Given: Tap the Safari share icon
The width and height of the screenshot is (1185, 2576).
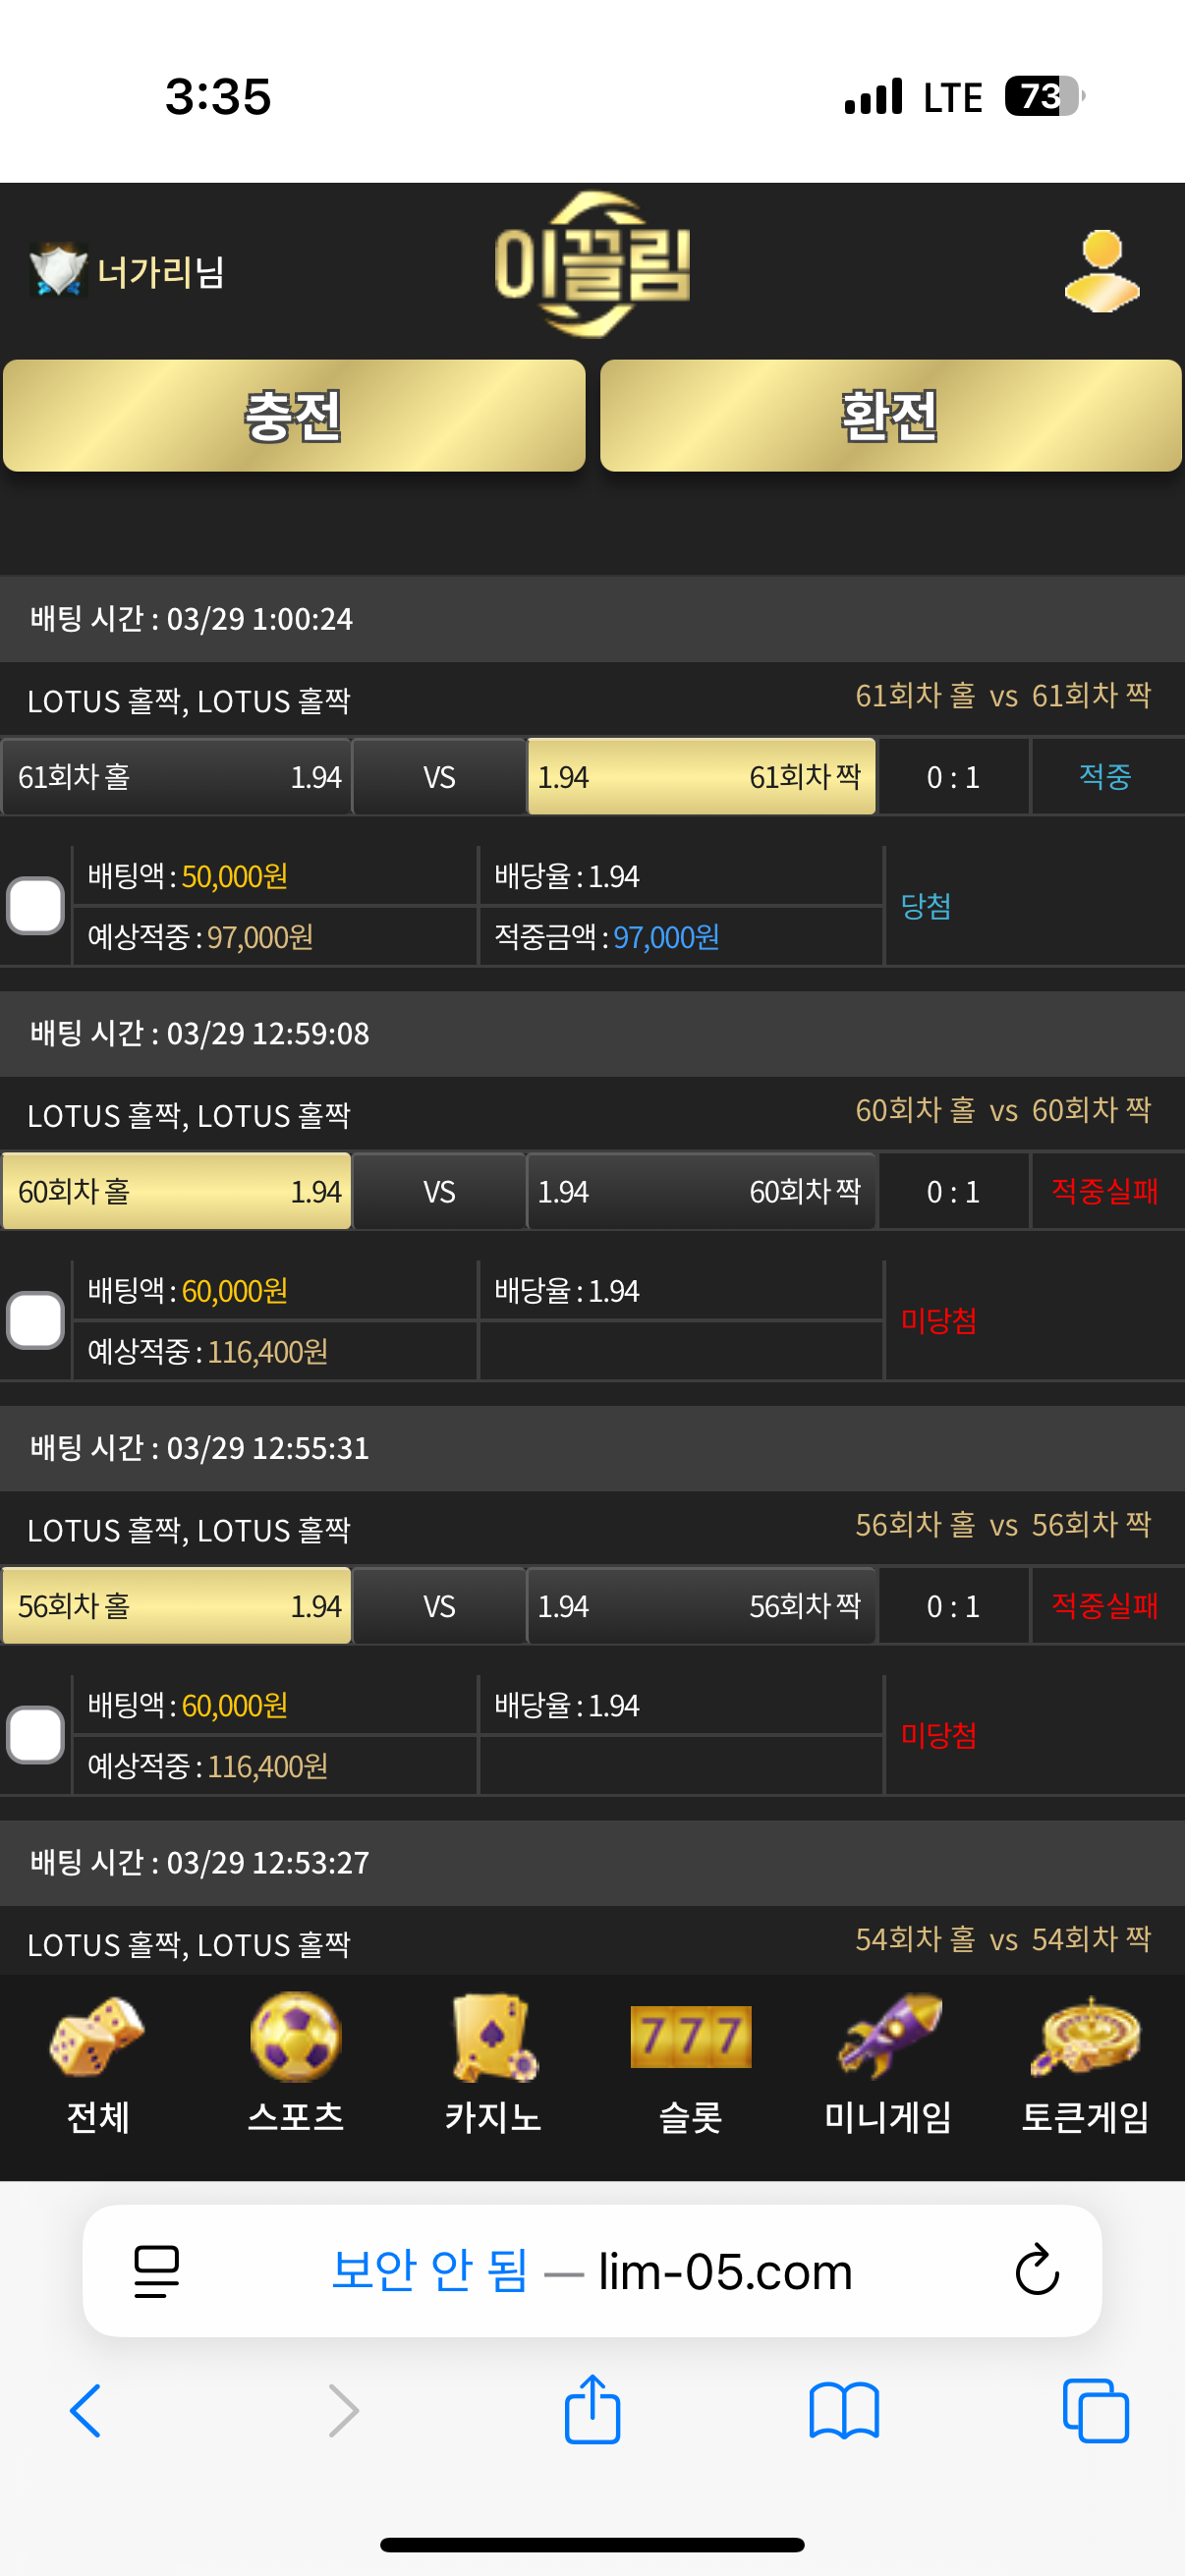Looking at the screenshot, I should tap(592, 2409).
